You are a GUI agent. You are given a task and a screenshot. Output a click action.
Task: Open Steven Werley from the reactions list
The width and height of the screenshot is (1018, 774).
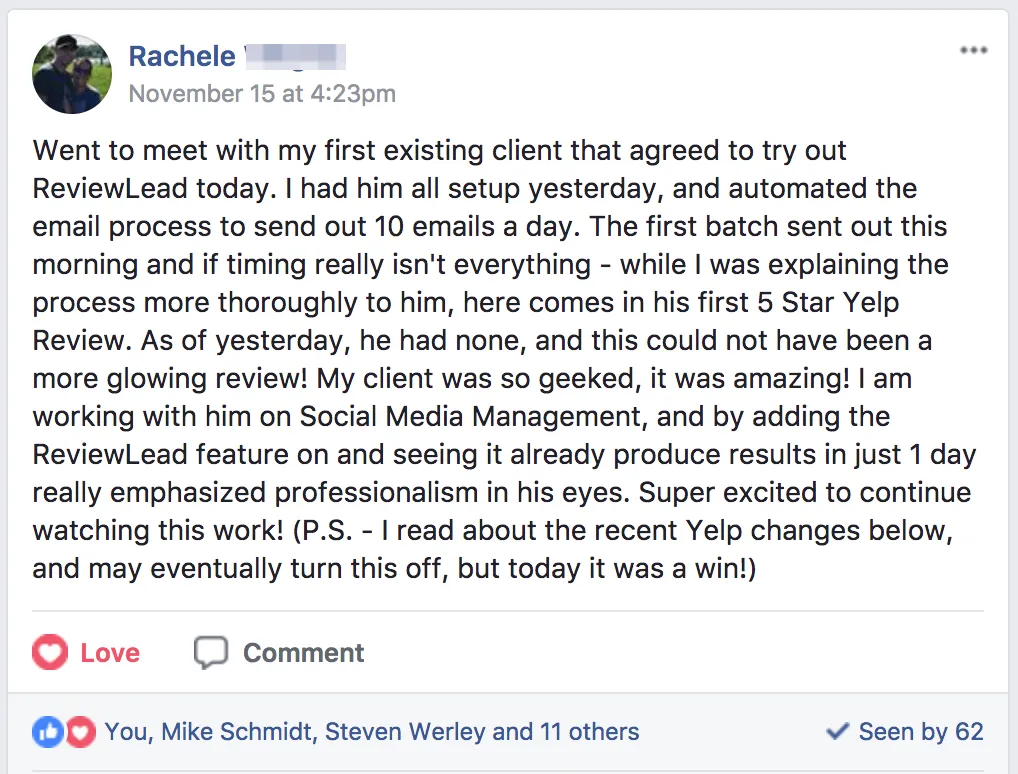[x=404, y=732]
